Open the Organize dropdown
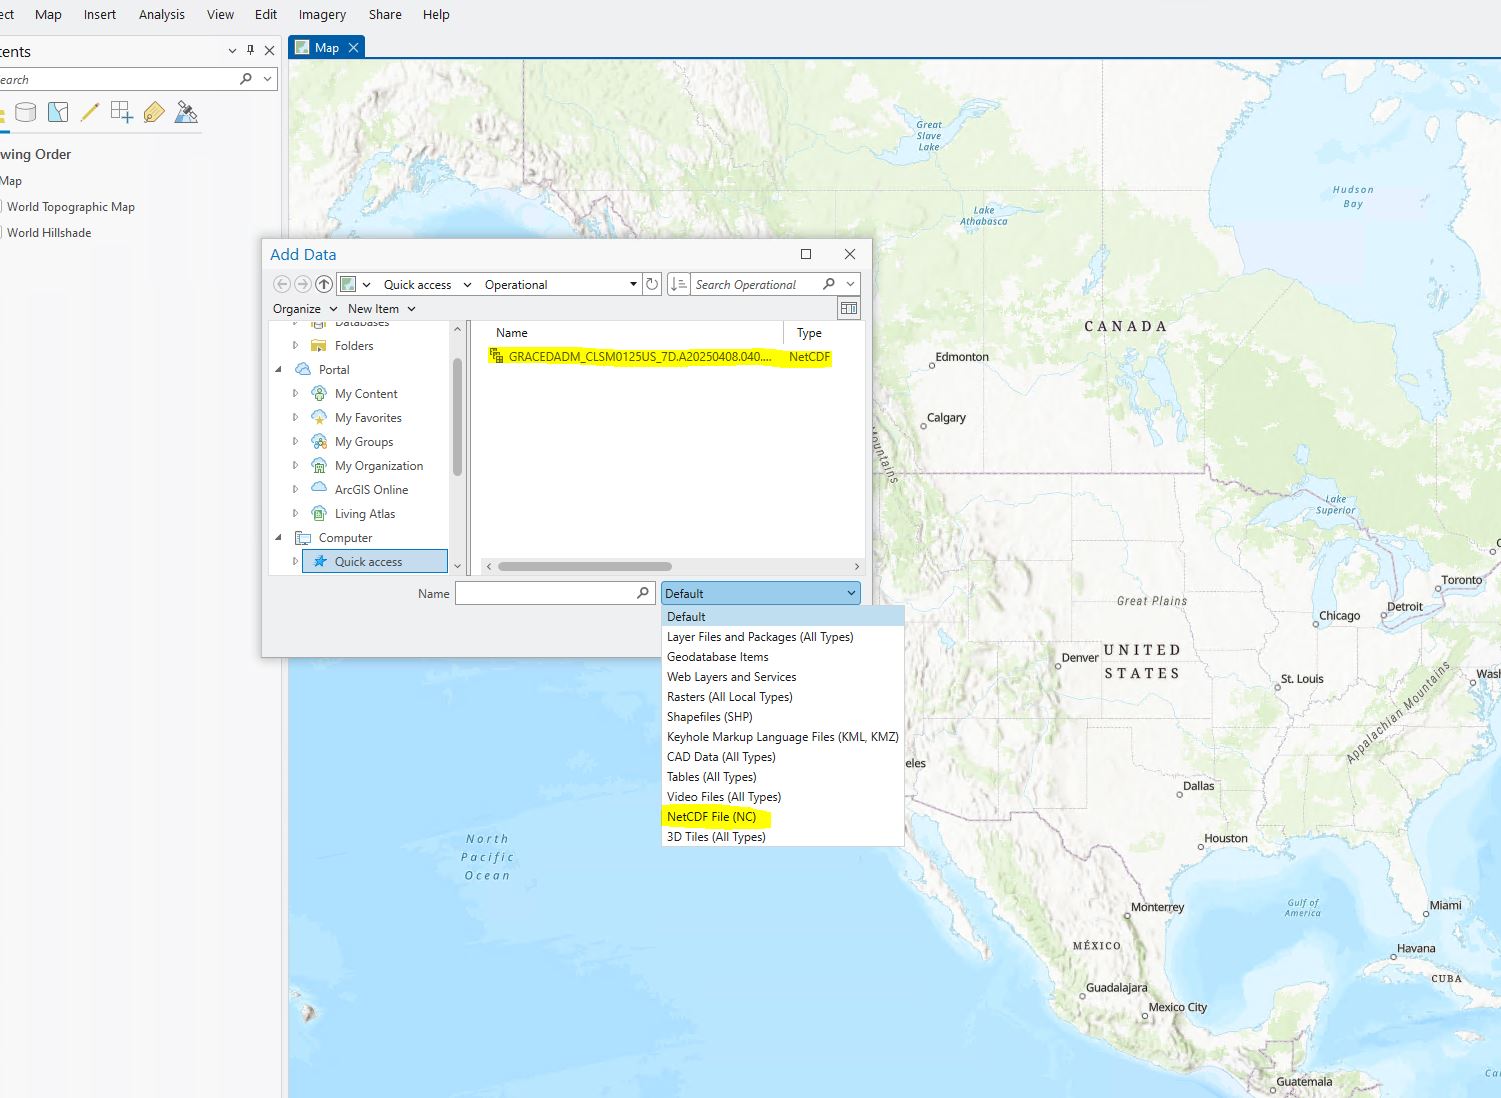 point(305,309)
